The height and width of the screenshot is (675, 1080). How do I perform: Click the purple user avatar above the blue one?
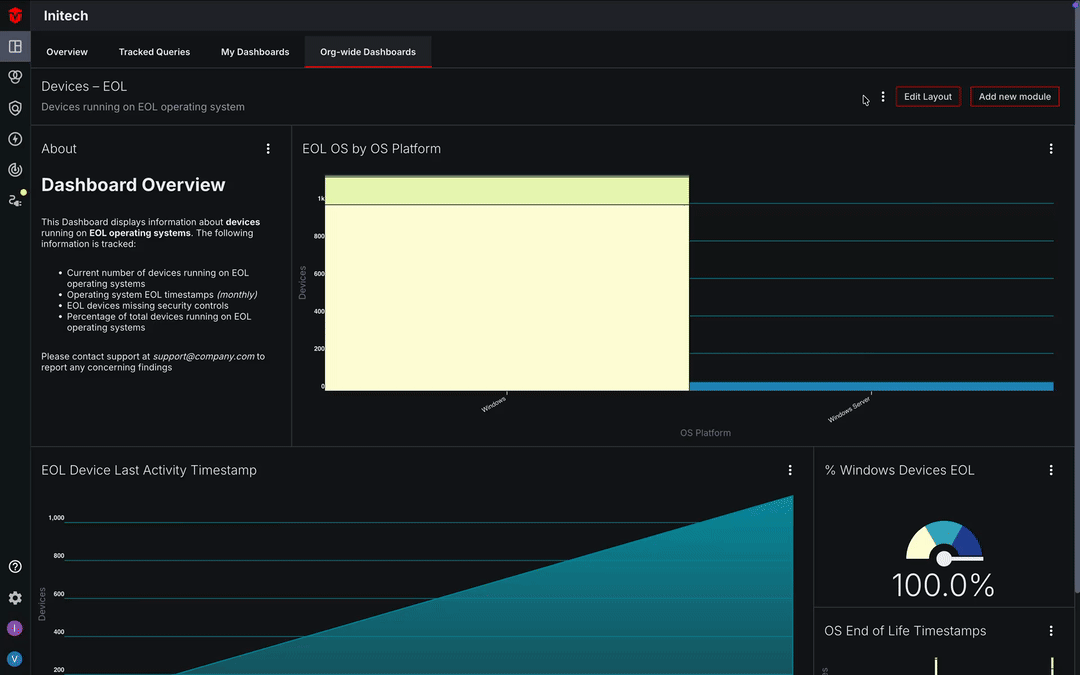[14, 627]
